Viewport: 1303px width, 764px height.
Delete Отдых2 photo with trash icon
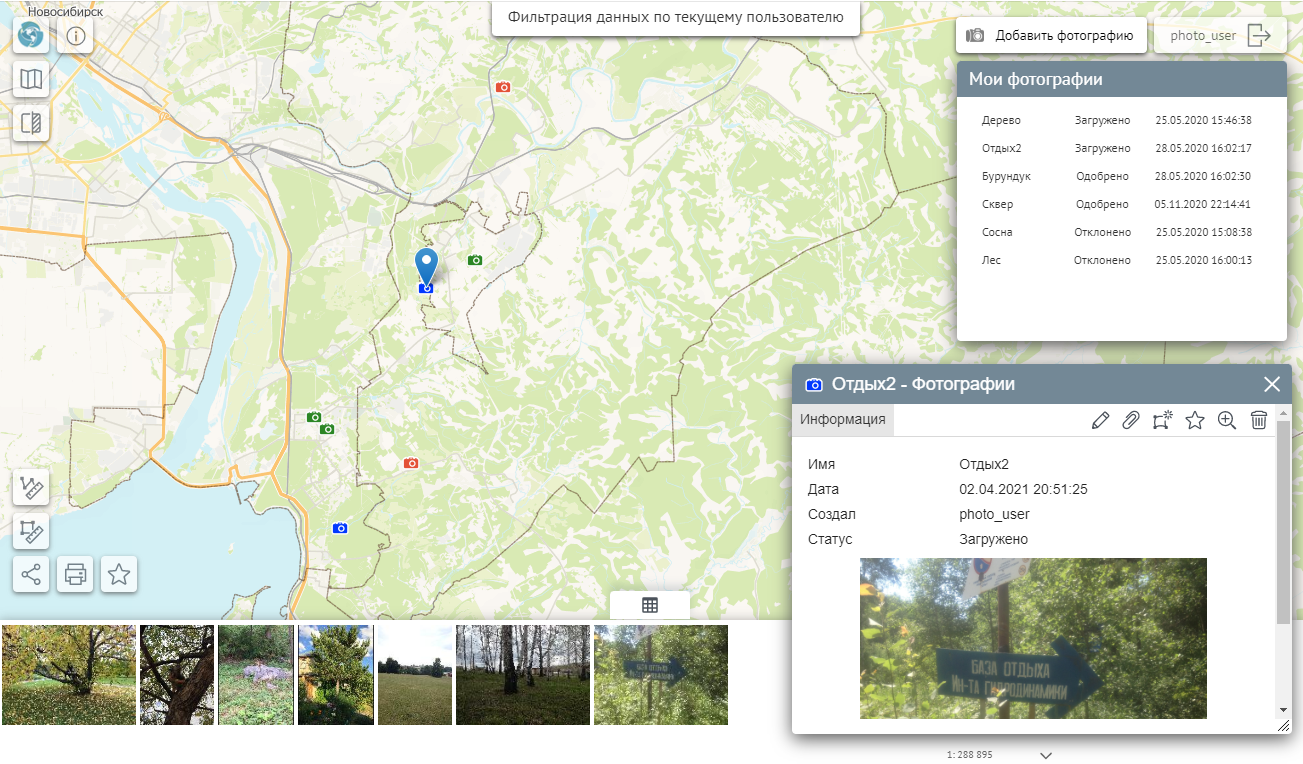pyautogui.click(x=1259, y=421)
